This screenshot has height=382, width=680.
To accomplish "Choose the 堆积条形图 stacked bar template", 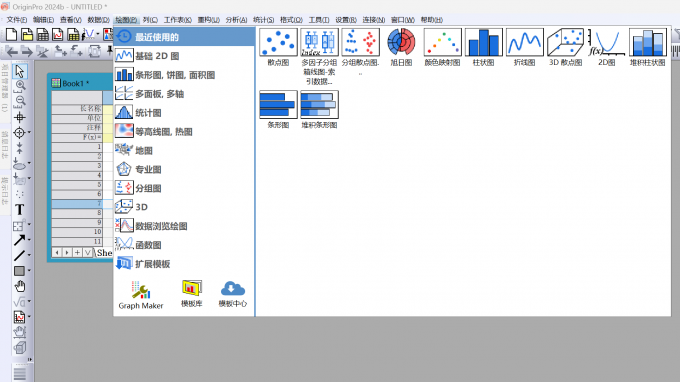I will click(x=319, y=109).
